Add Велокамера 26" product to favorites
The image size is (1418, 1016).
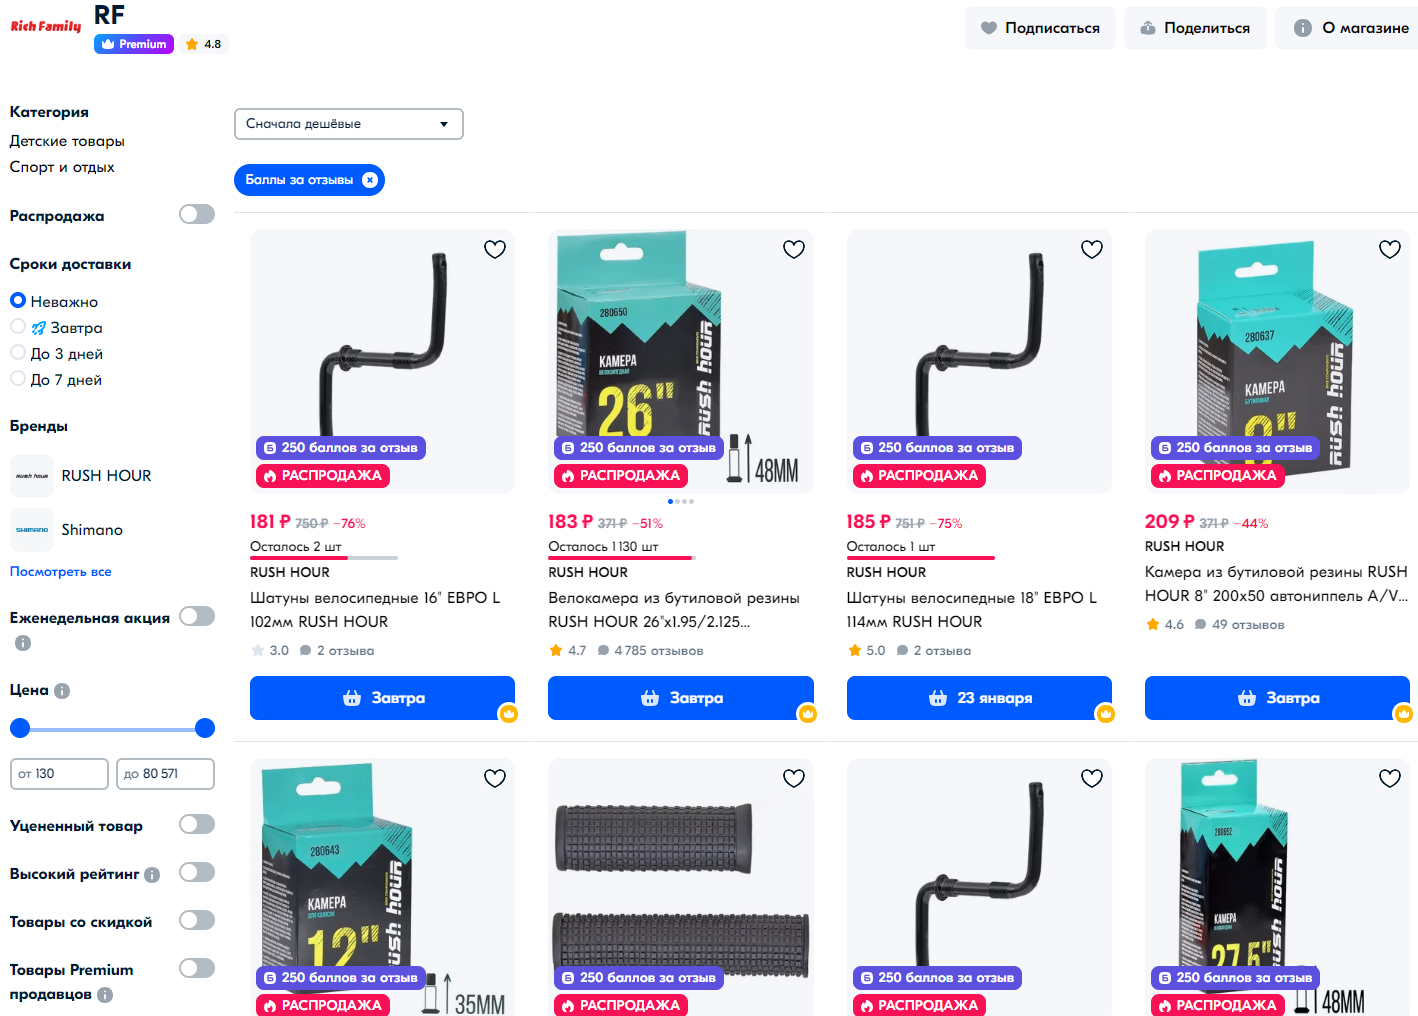[x=794, y=249]
